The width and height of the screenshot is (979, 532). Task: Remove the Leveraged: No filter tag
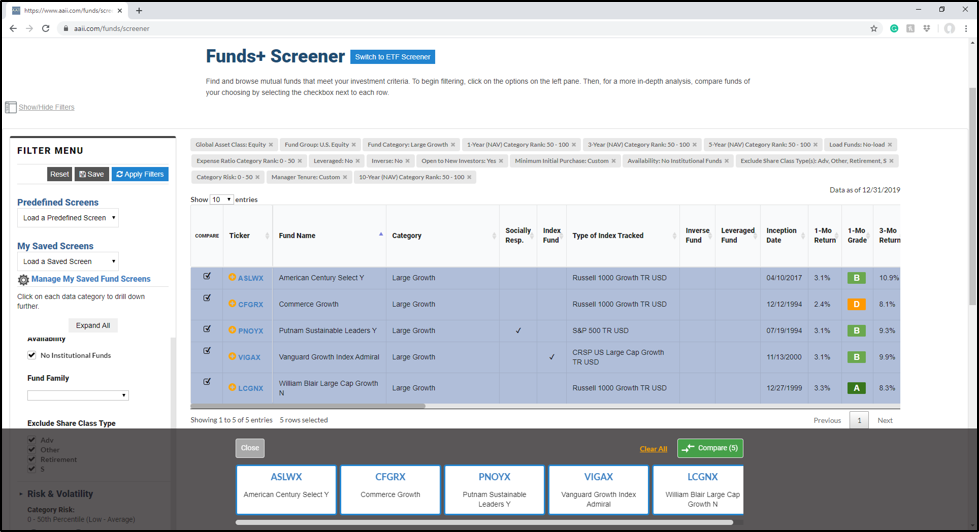(x=358, y=161)
